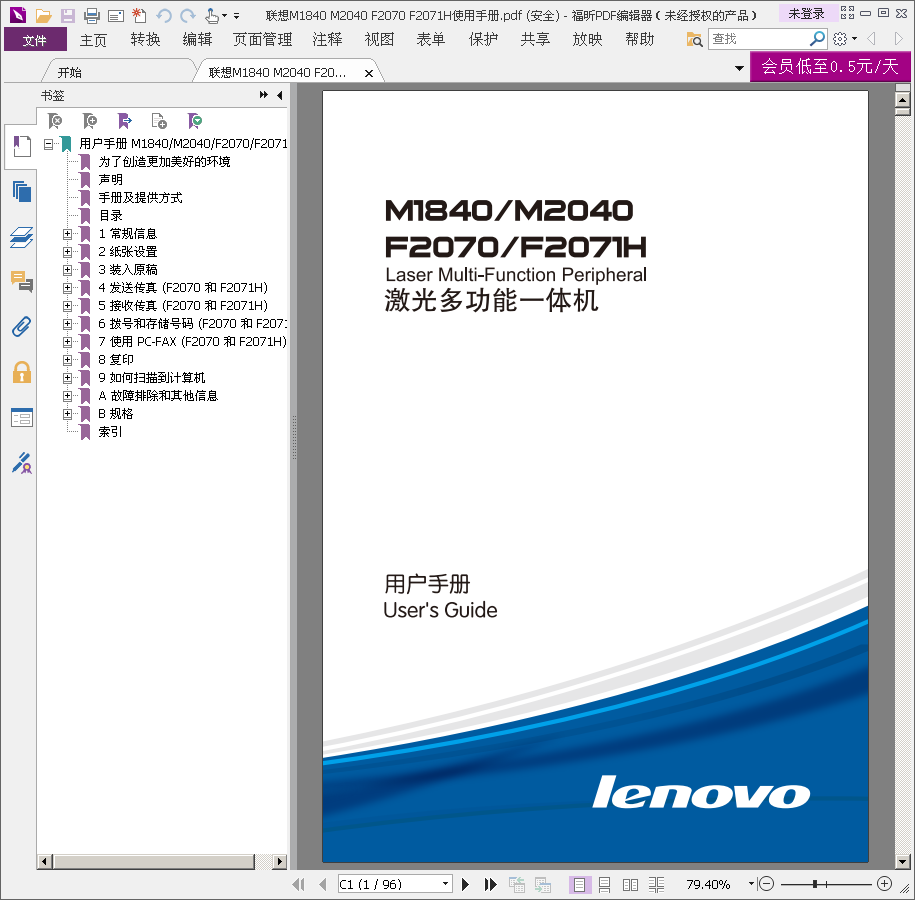The width and height of the screenshot is (915, 900).
Task: Go to the previous page
Action: (323, 884)
